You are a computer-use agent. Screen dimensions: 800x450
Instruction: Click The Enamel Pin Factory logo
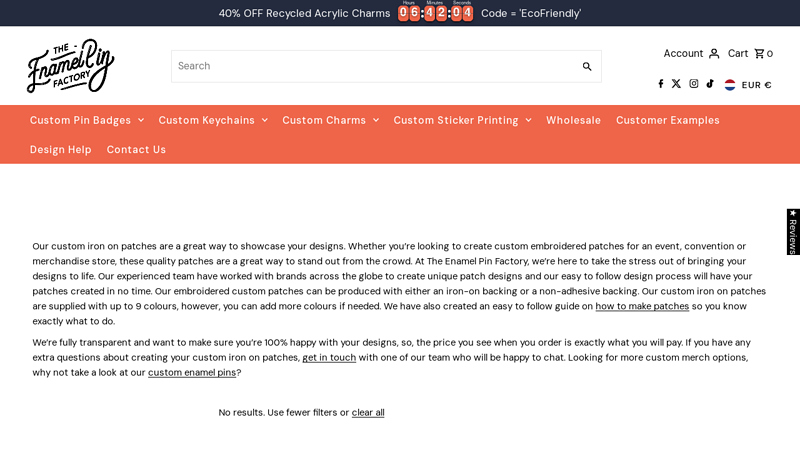pos(70,66)
